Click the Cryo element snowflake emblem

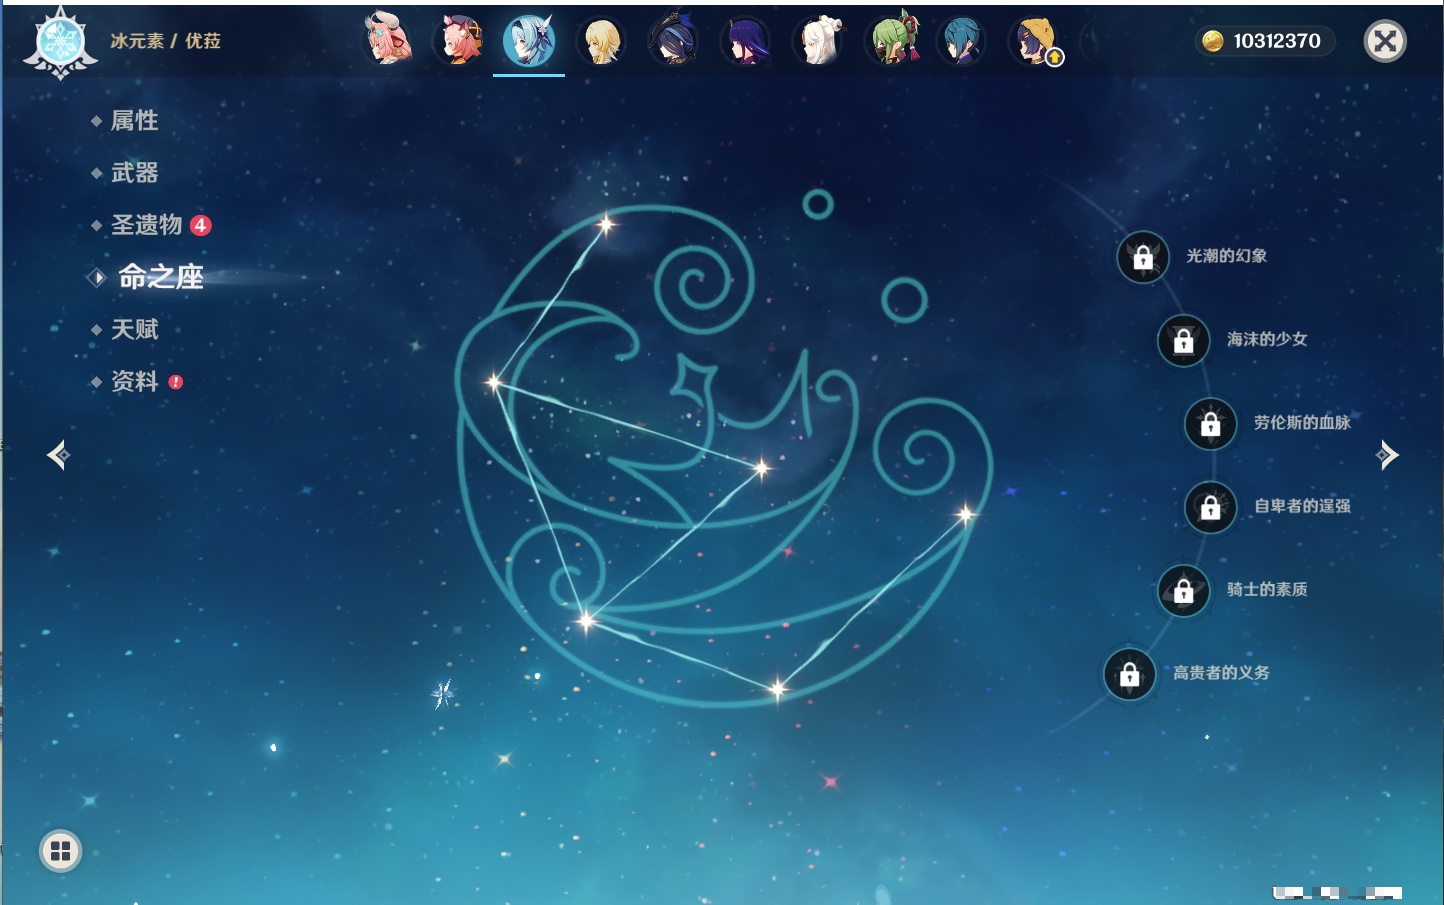[x=61, y=42]
